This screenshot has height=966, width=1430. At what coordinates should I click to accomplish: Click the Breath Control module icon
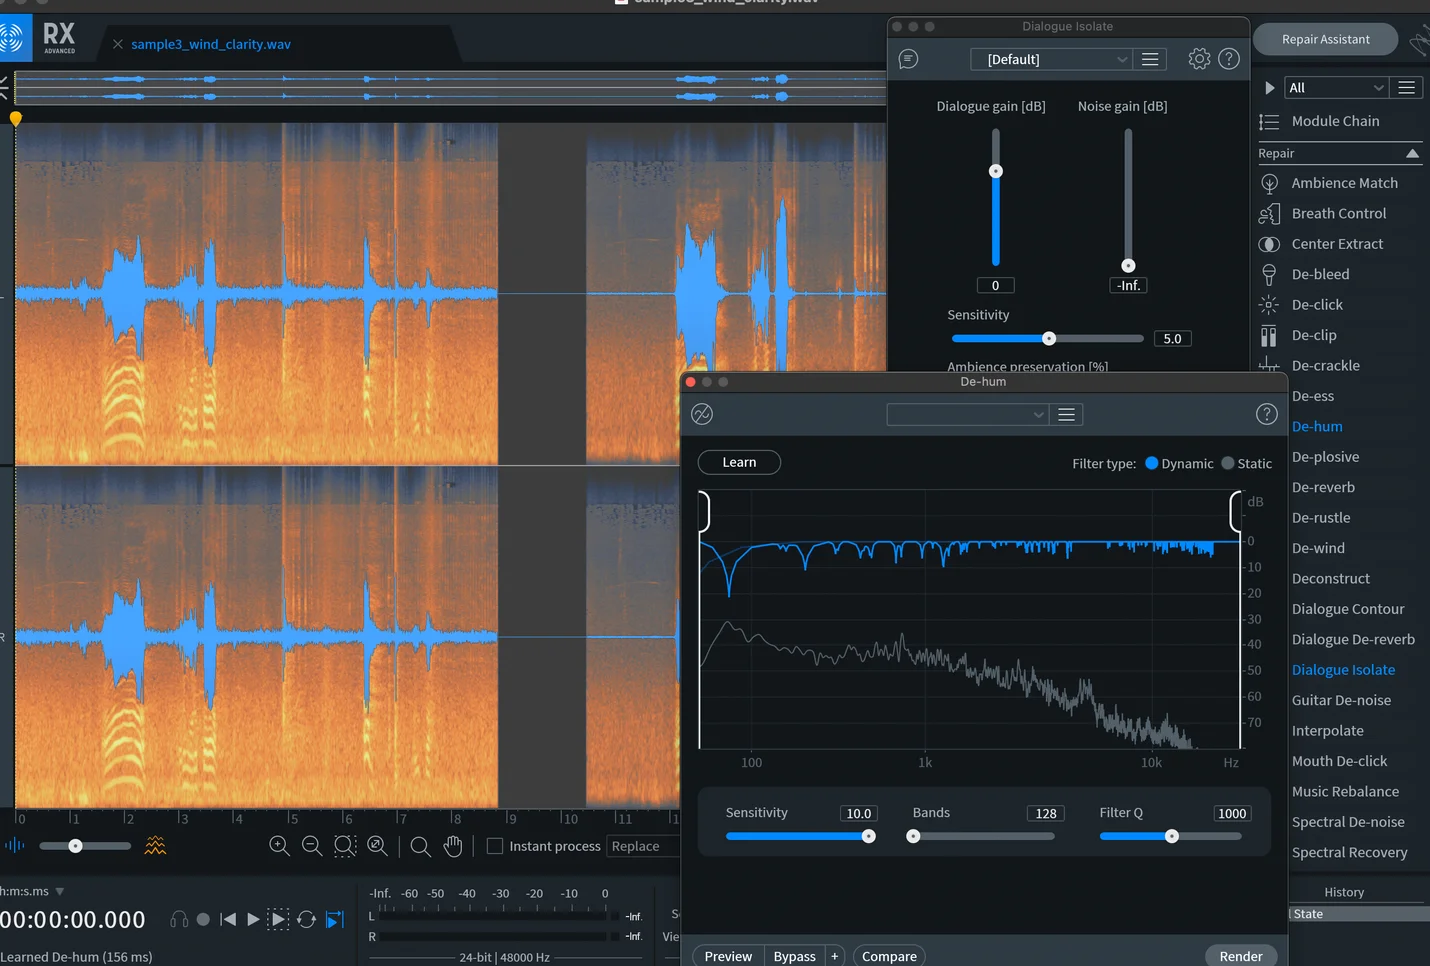pyautogui.click(x=1268, y=214)
